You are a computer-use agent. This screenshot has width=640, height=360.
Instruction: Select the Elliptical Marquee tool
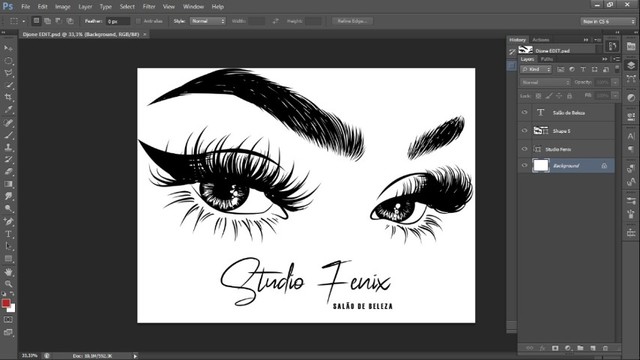pos(8,61)
